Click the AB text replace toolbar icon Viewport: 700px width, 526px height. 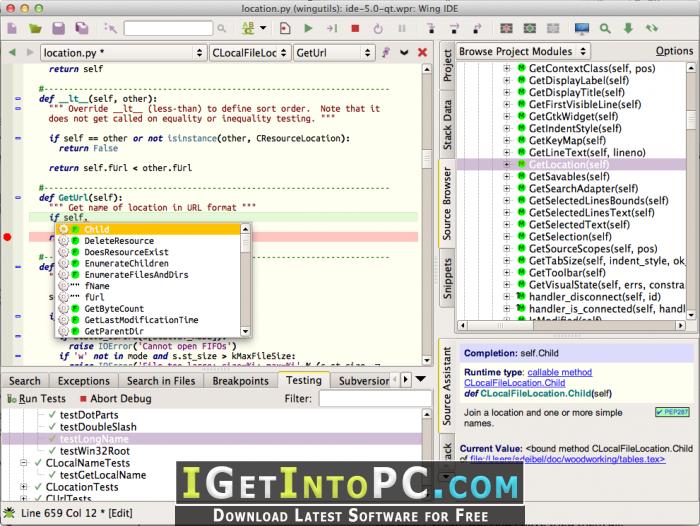click(x=248, y=29)
